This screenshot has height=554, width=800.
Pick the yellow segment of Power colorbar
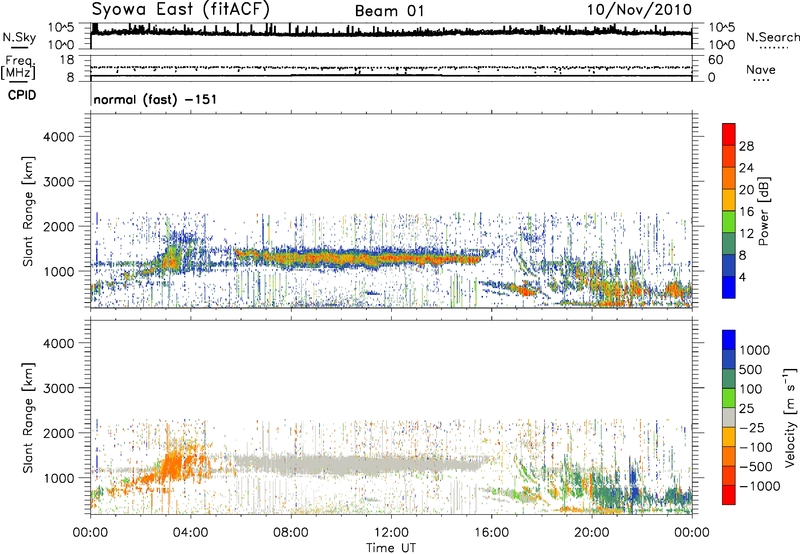click(x=729, y=199)
